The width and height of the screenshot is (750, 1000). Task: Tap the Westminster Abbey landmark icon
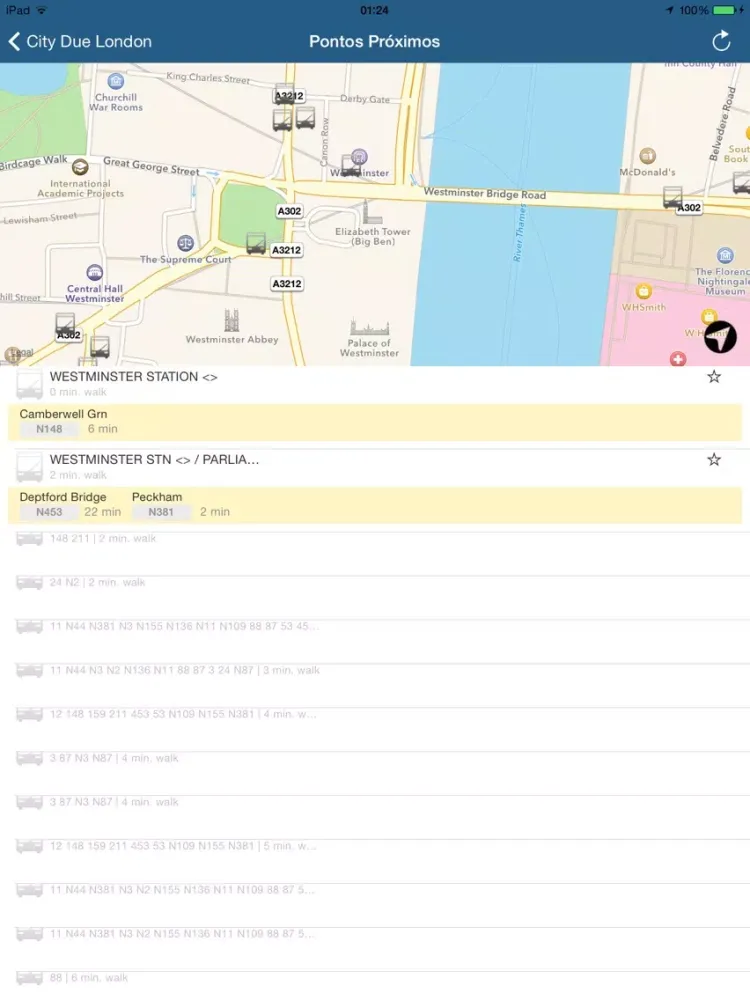tap(232, 321)
